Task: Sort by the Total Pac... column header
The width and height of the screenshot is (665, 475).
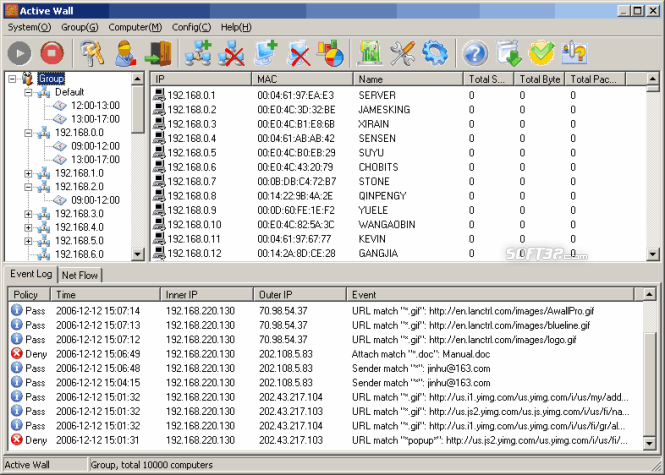Action: pyautogui.click(x=595, y=79)
